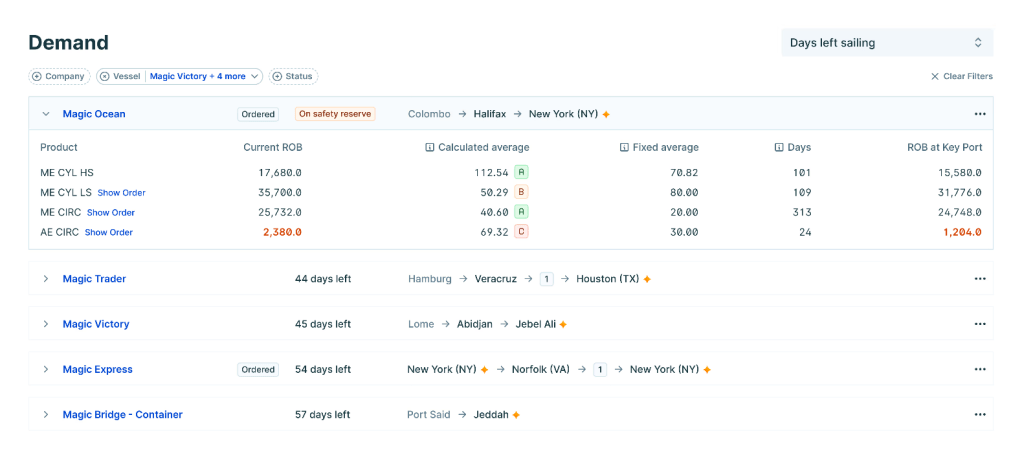Click the orange star next to Jeddah
The image size is (1022, 459).
(516, 415)
